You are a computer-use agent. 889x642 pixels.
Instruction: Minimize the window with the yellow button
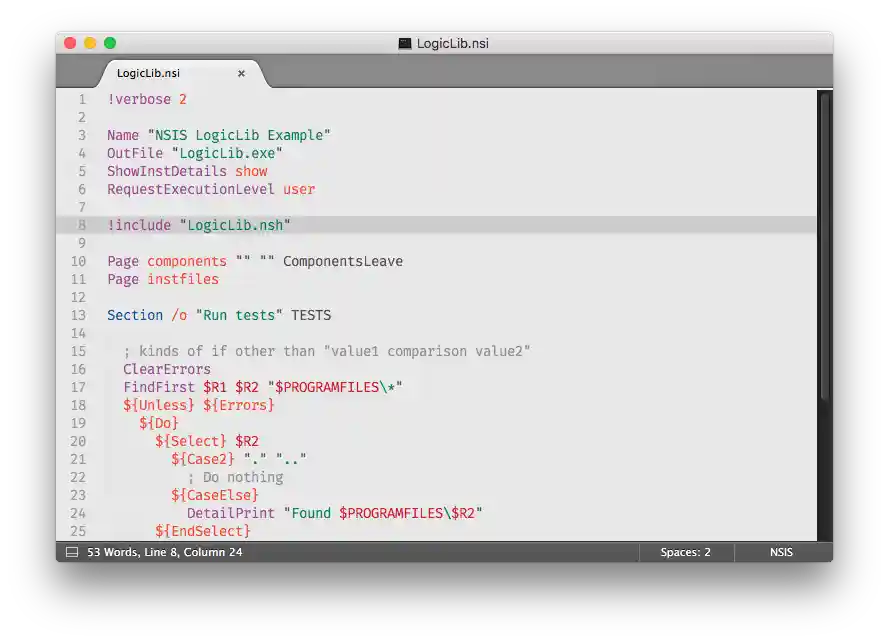pos(89,43)
